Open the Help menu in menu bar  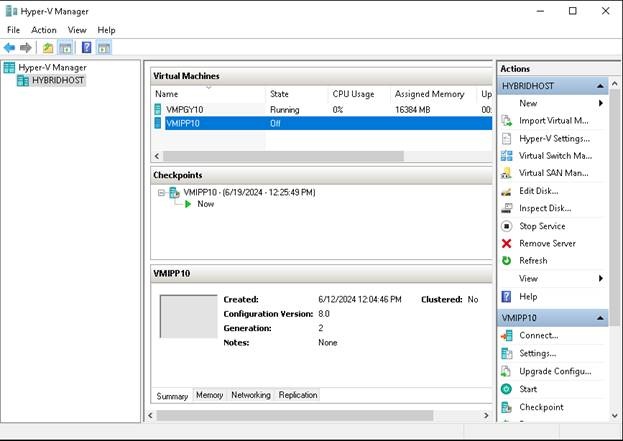coord(106,30)
